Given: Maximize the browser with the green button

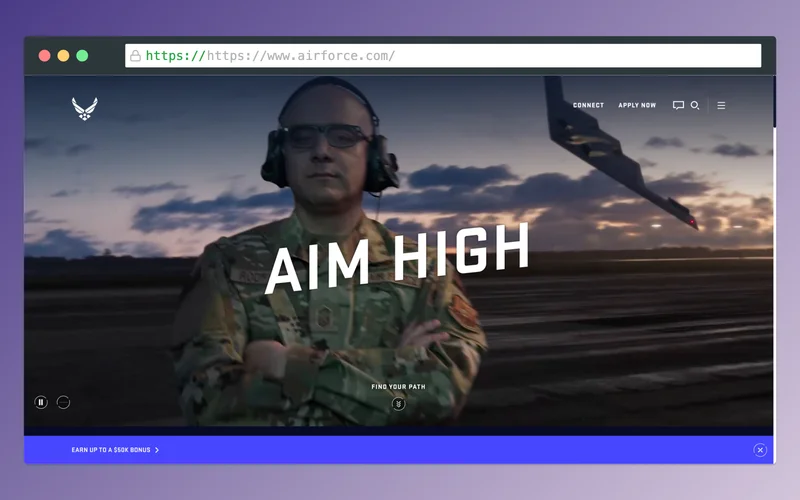Looking at the screenshot, I should pyautogui.click(x=82, y=56).
